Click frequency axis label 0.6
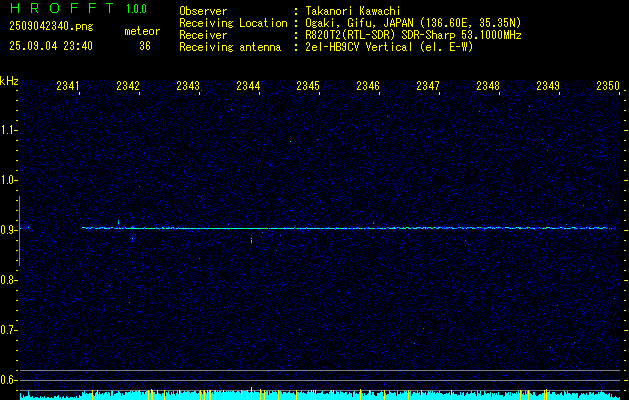This screenshot has width=629, height=400. [8, 380]
